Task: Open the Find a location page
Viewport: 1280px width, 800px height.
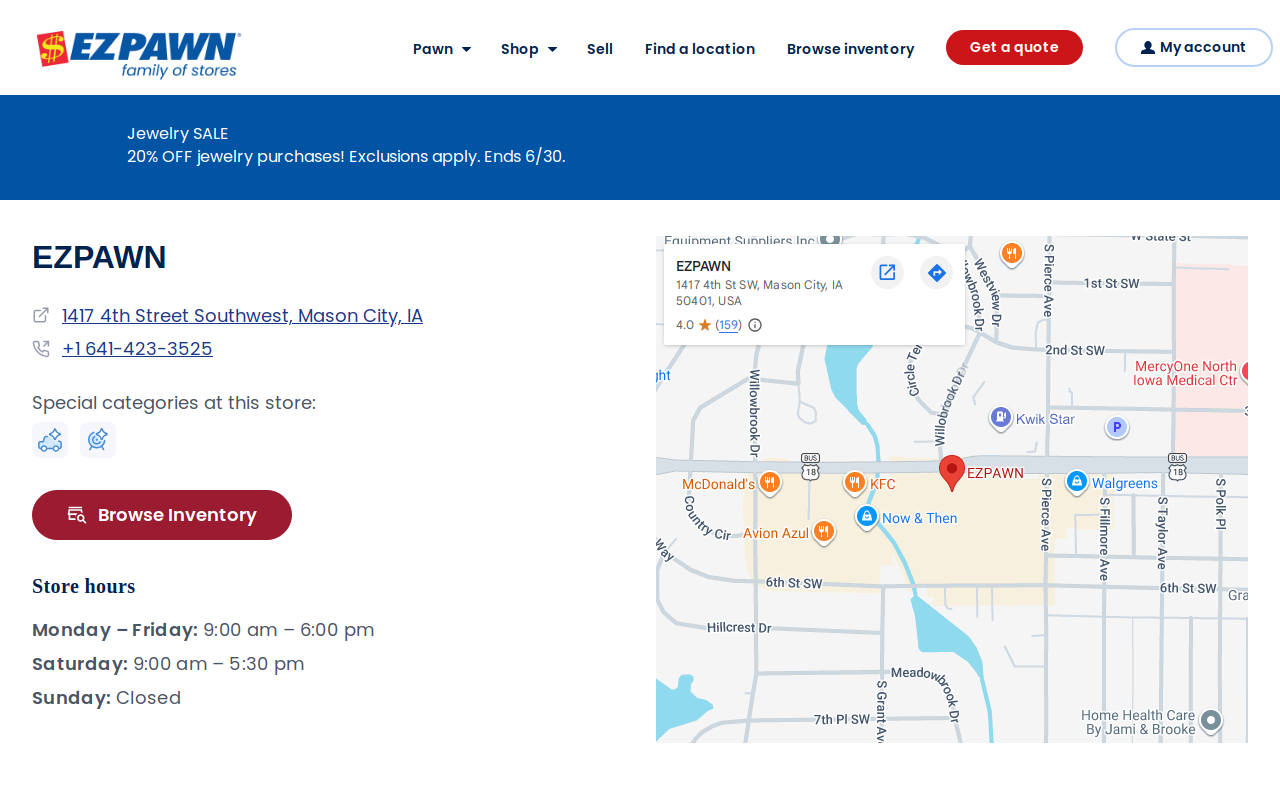Action: click(x=700, y=49)
